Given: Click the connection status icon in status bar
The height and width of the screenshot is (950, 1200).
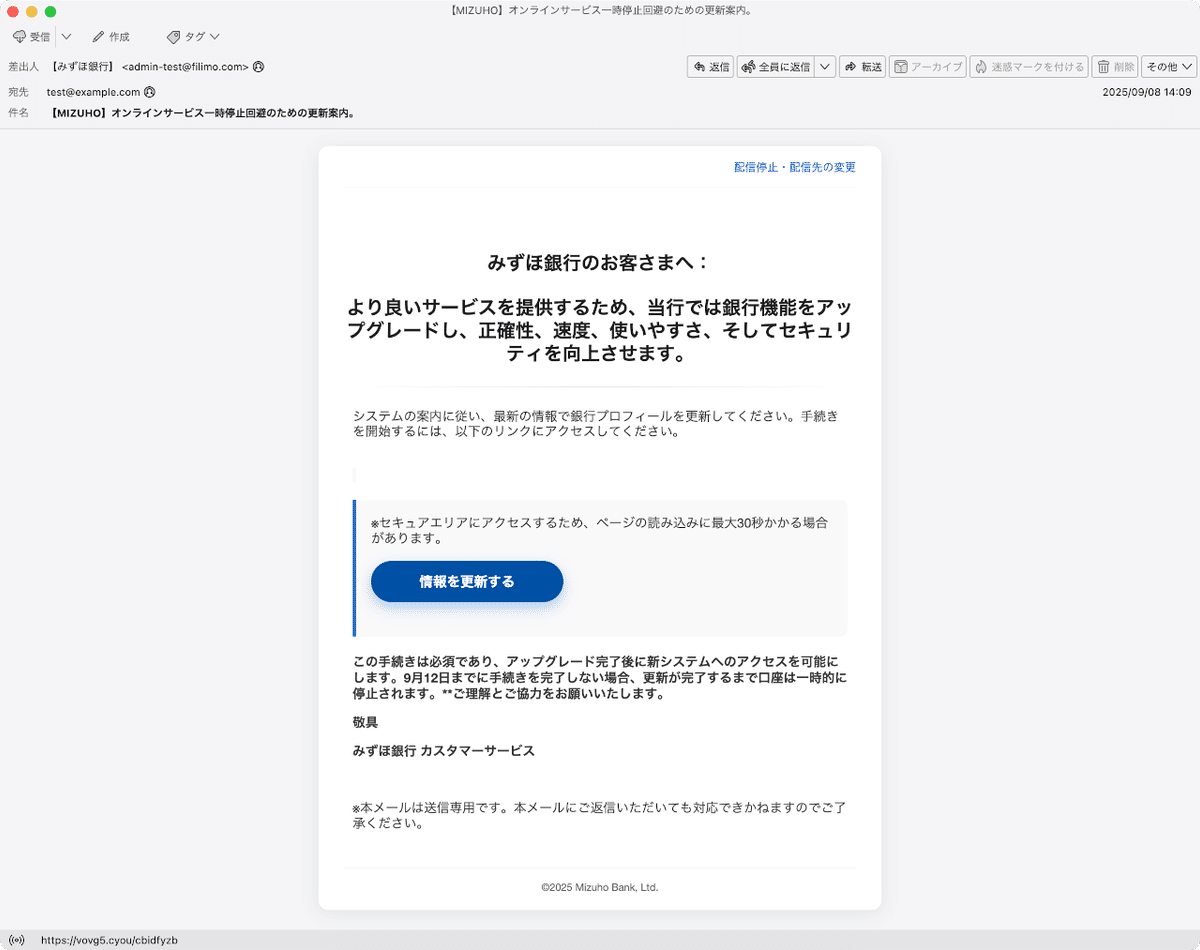Looking at the screenshot, I should (16, 940).
